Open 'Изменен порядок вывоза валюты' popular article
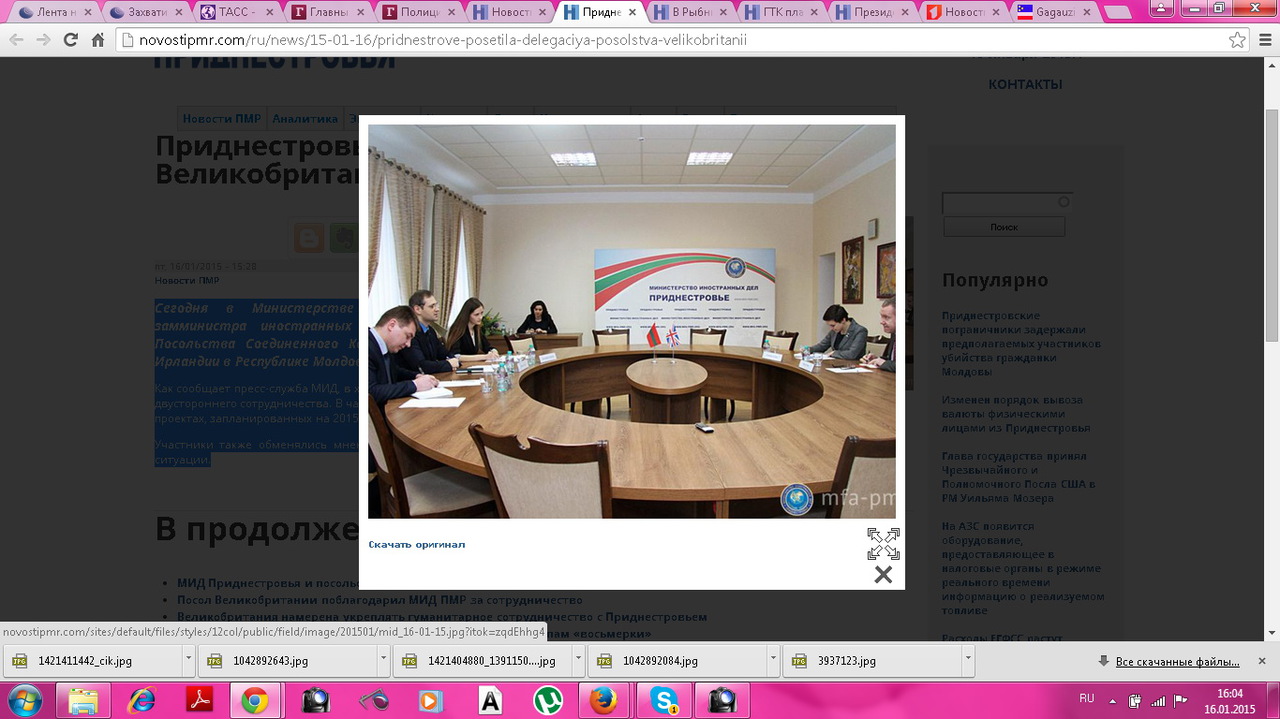Image resolution: width=1280 pixels, height=719 pixels. (x=1016, y=413)
